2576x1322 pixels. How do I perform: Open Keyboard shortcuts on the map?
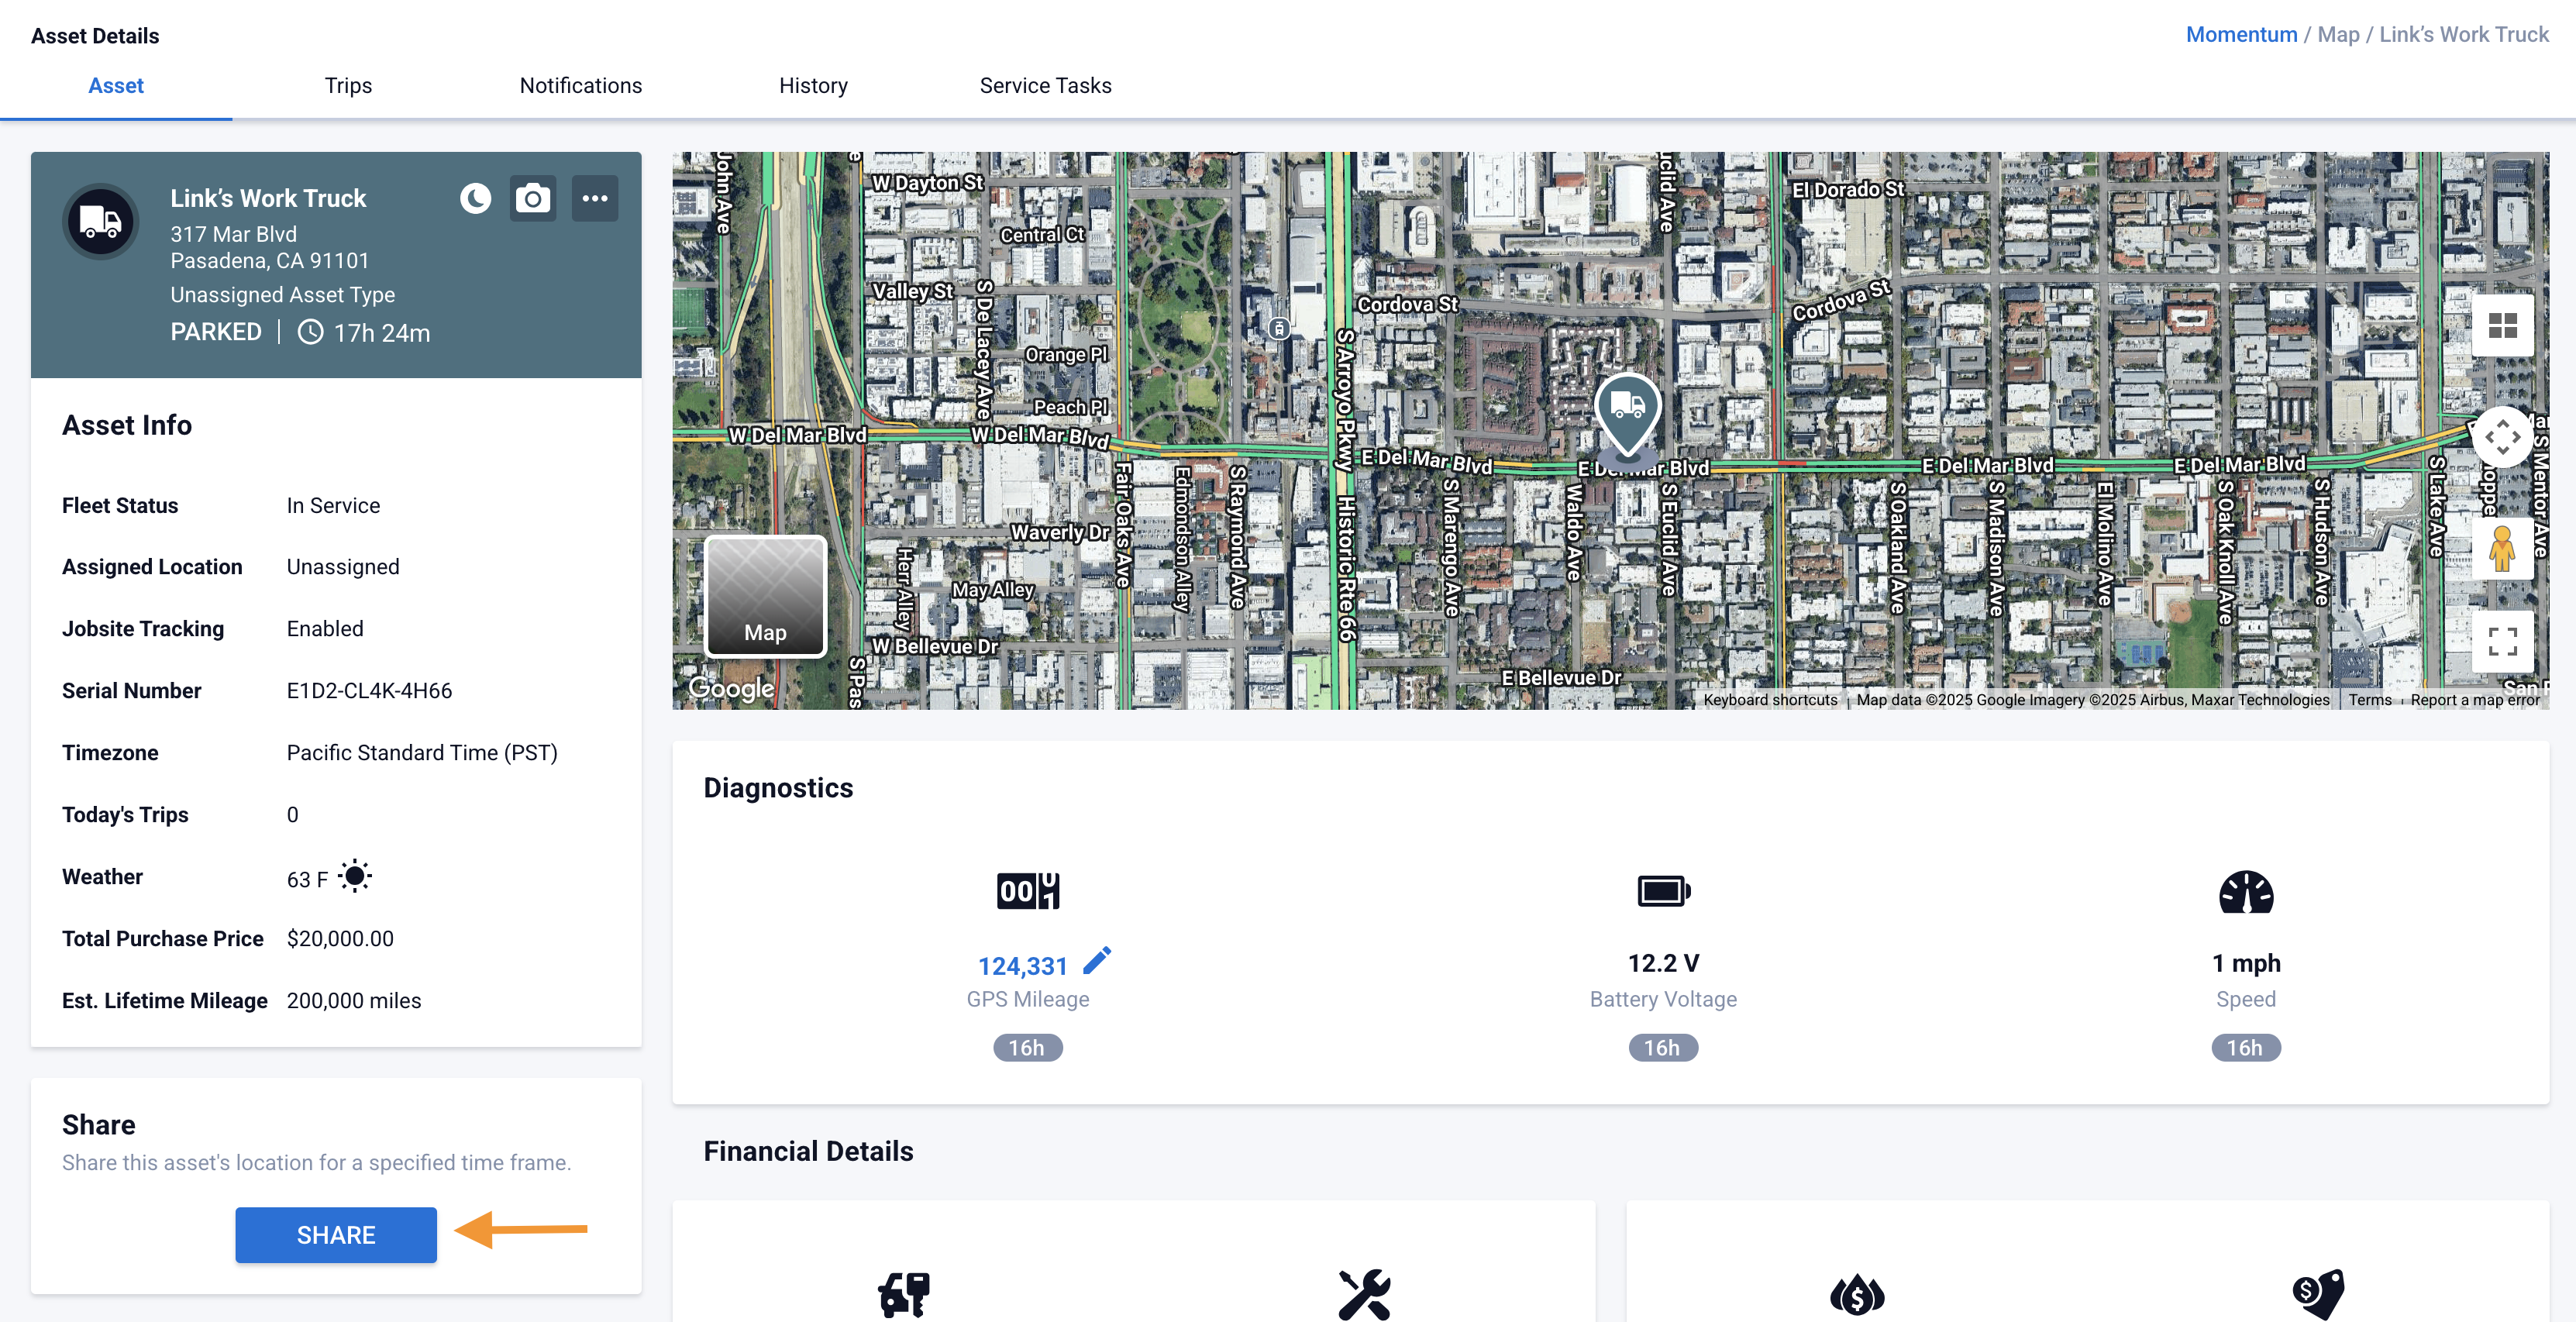click(x=1770, y=700)
